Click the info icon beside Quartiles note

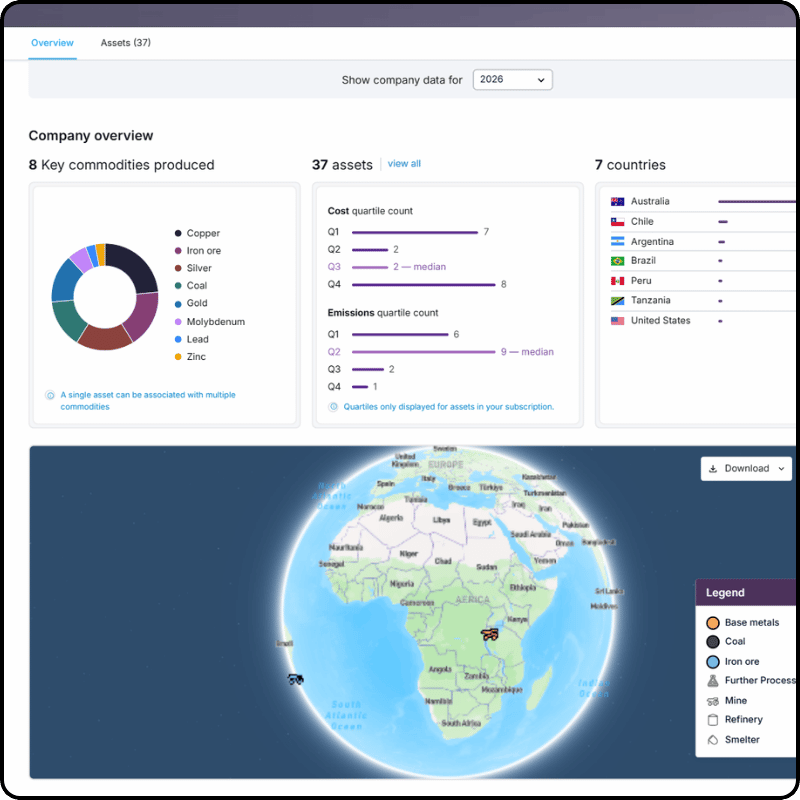(x=333, y=407)
